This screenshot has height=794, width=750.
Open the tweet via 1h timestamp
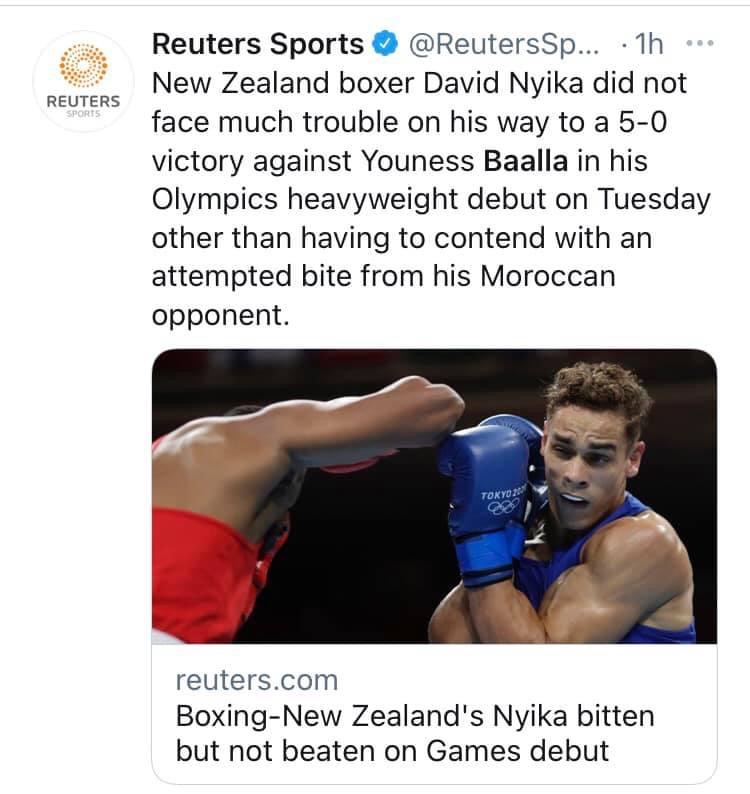coord(649,45)
